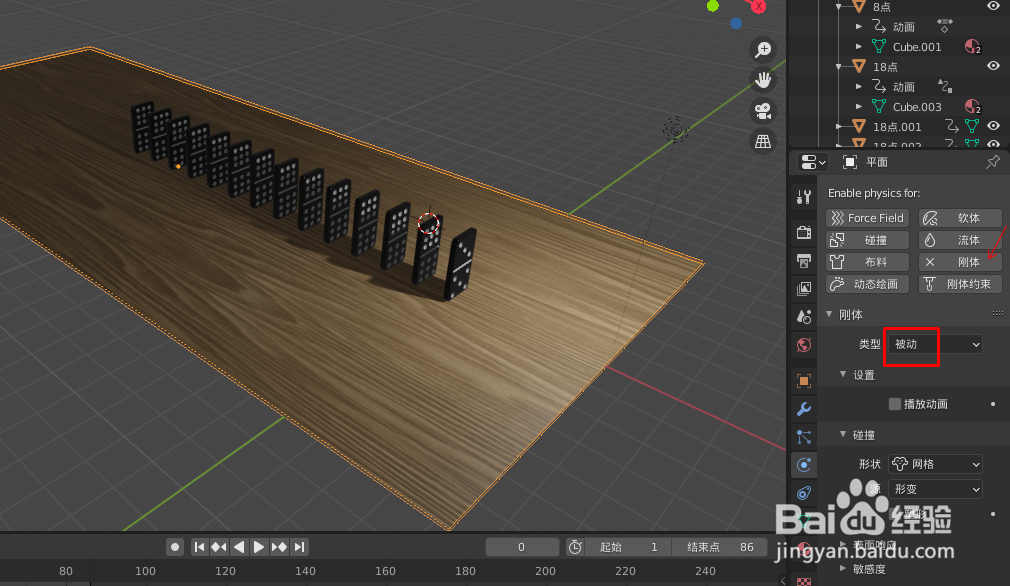Add a 刚体约束 rigid body constraint
This screenshot has height=586, width=1010.
[x=960, y=283]
